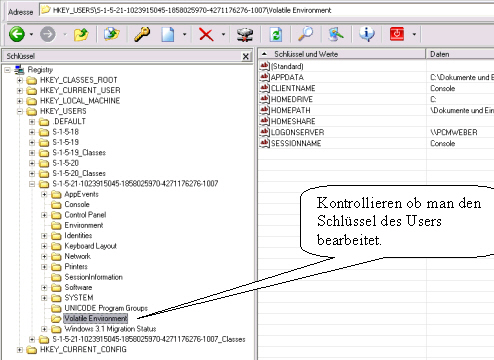494x360 pixels.
Task: Select Windows 3.1 Migration Status key
Action: click(x=110, y=329)
